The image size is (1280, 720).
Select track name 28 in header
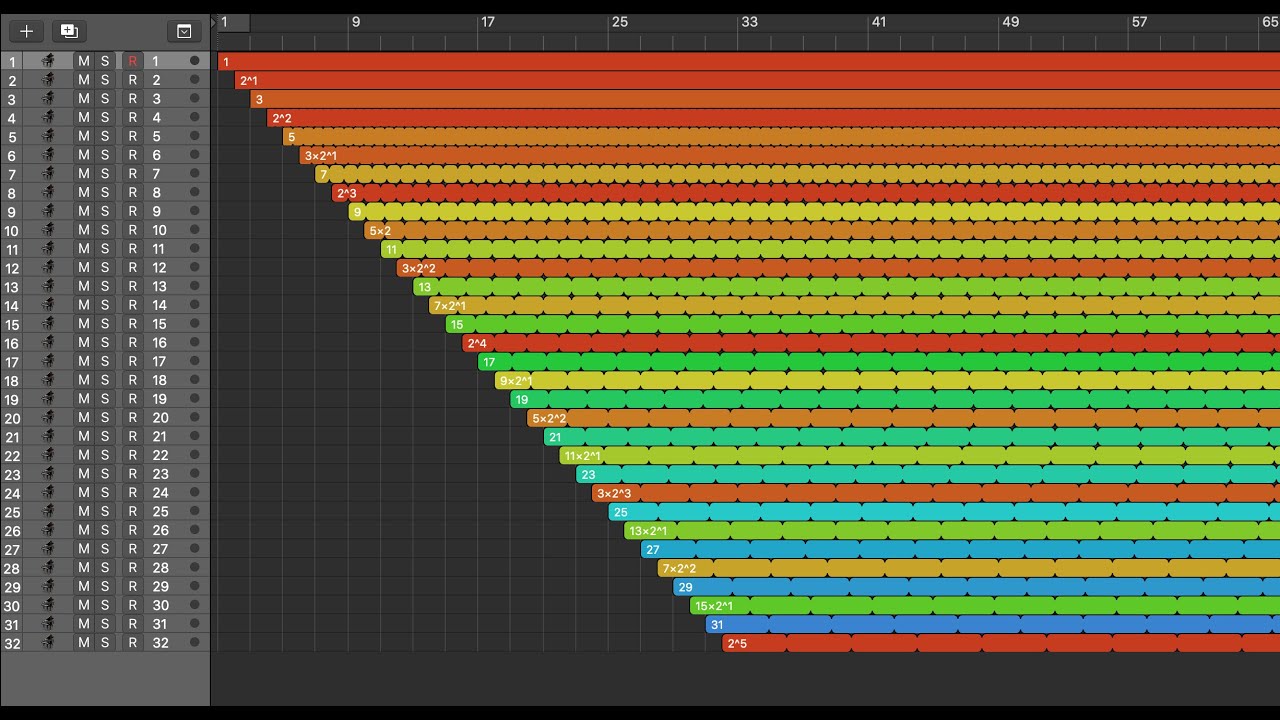tap(160, 567)
